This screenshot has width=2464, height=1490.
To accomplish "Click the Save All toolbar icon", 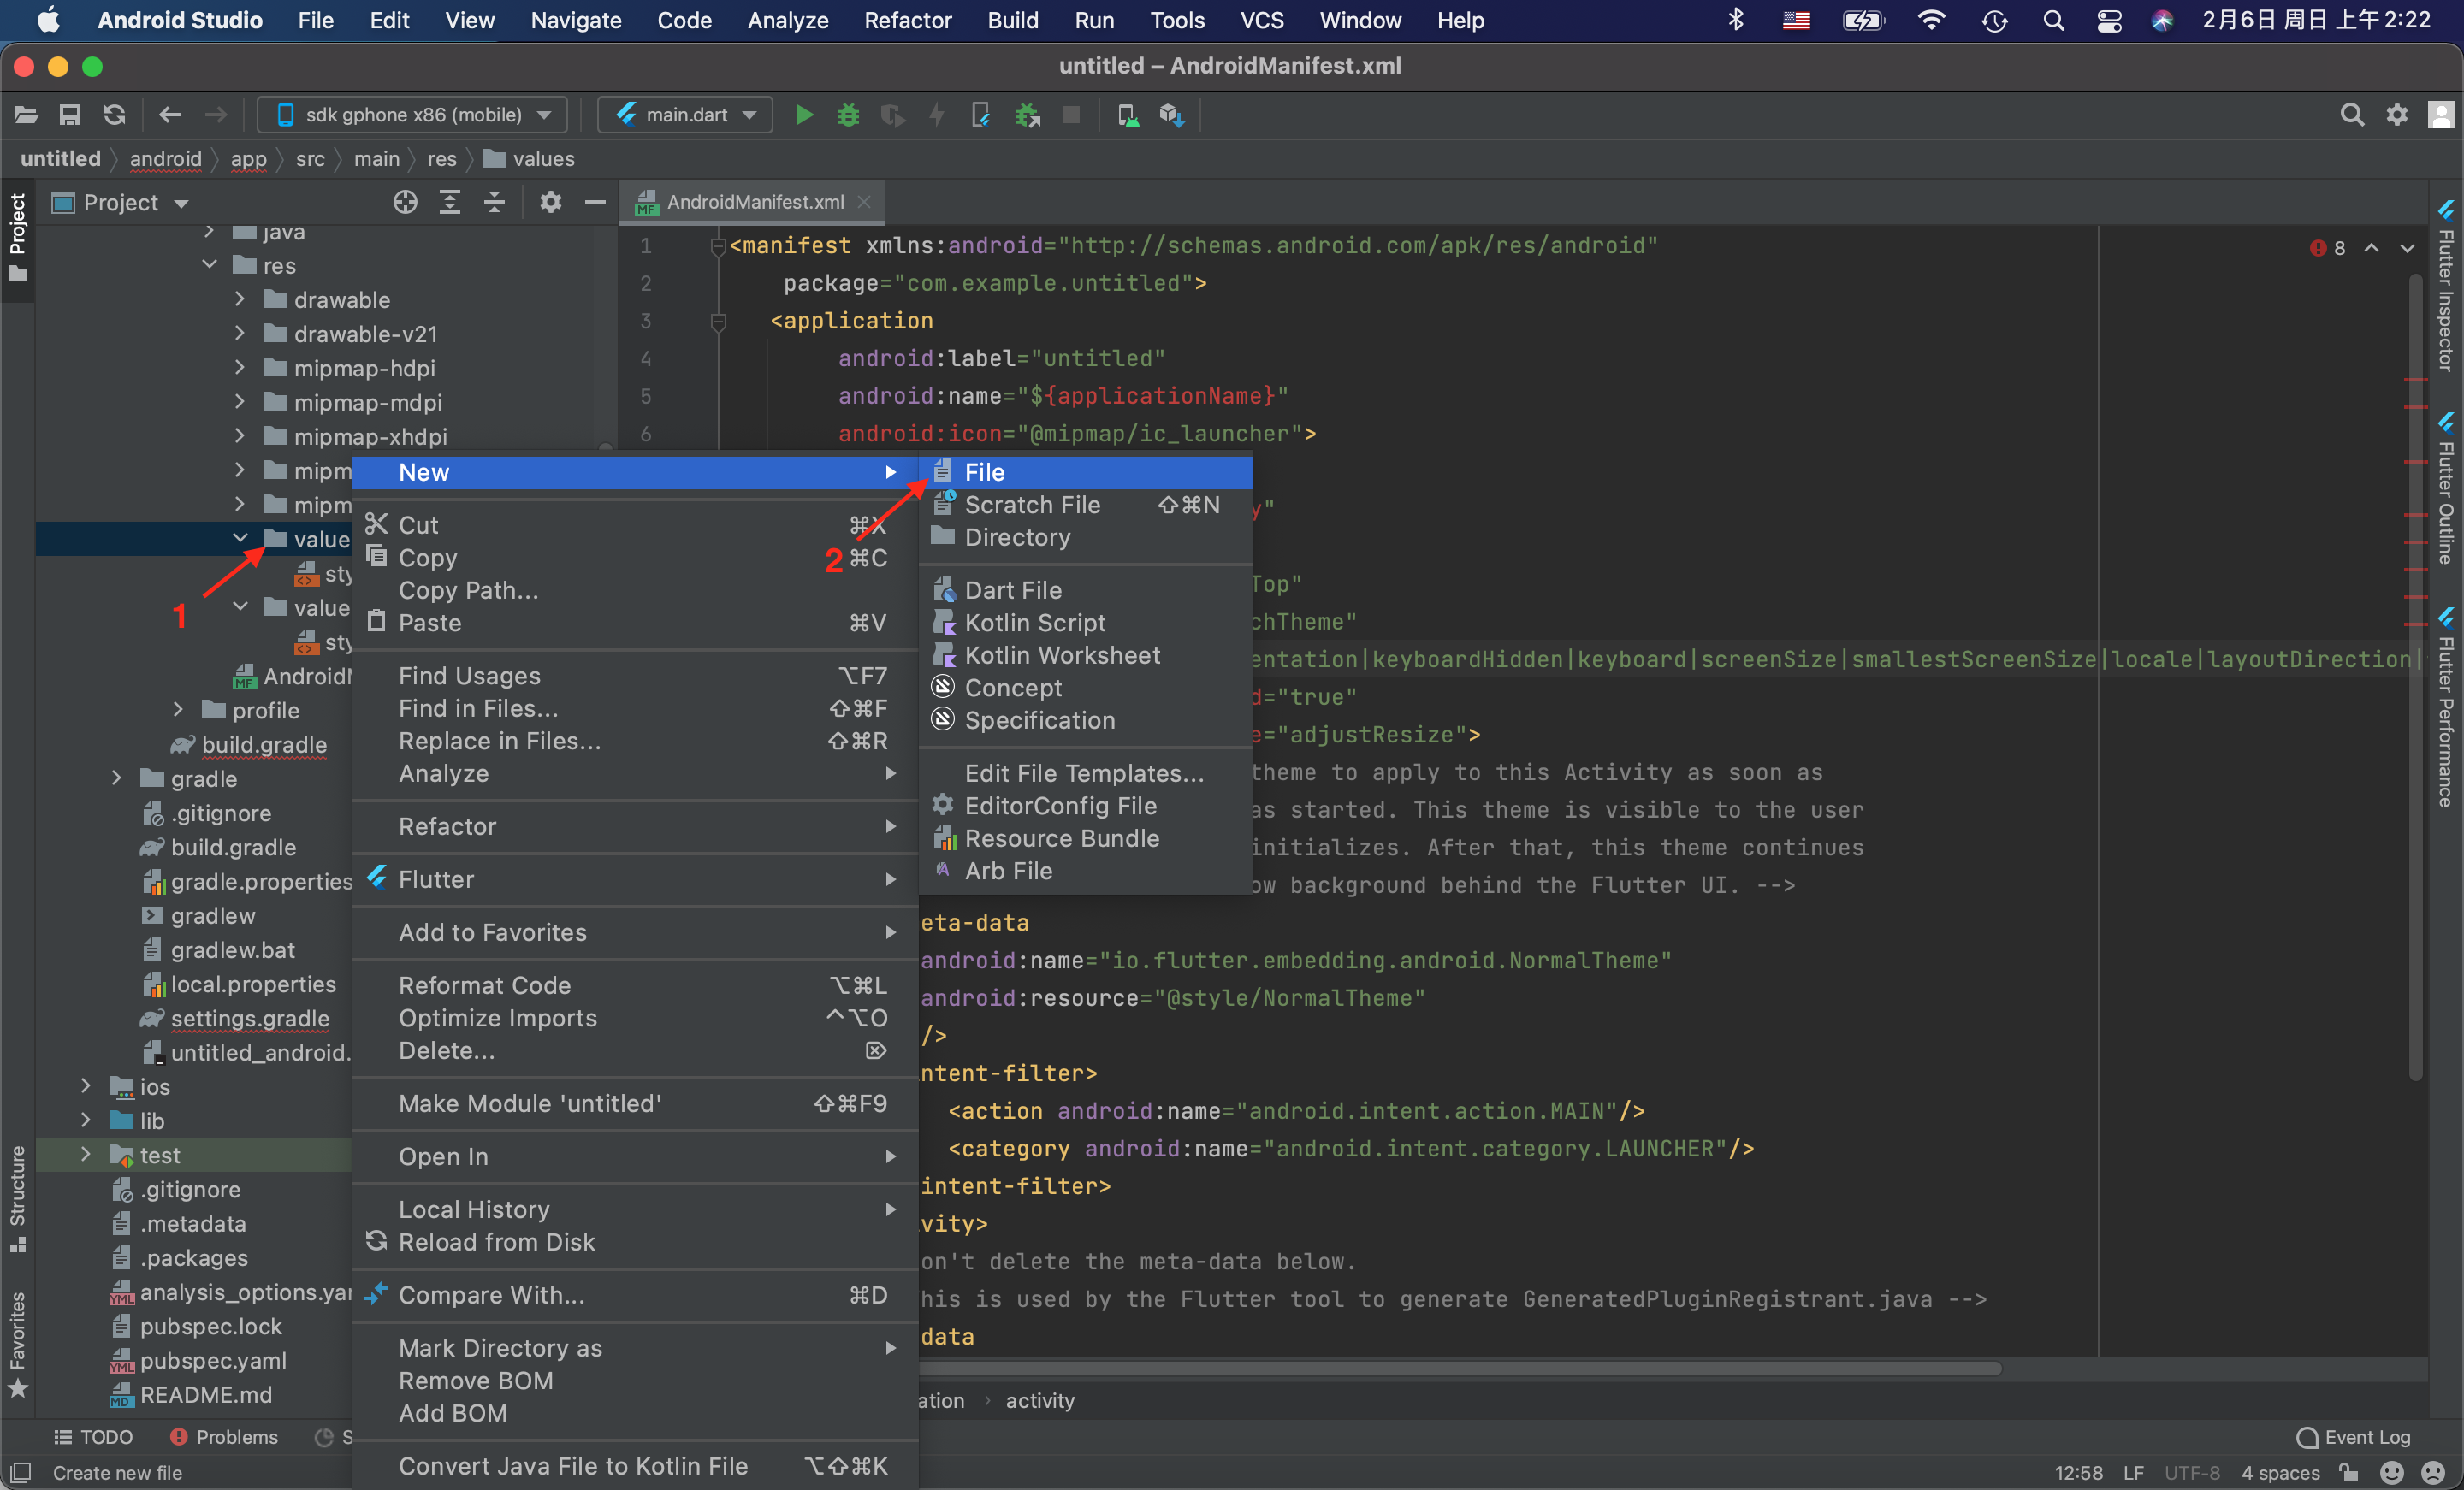I will coord(69,115).
